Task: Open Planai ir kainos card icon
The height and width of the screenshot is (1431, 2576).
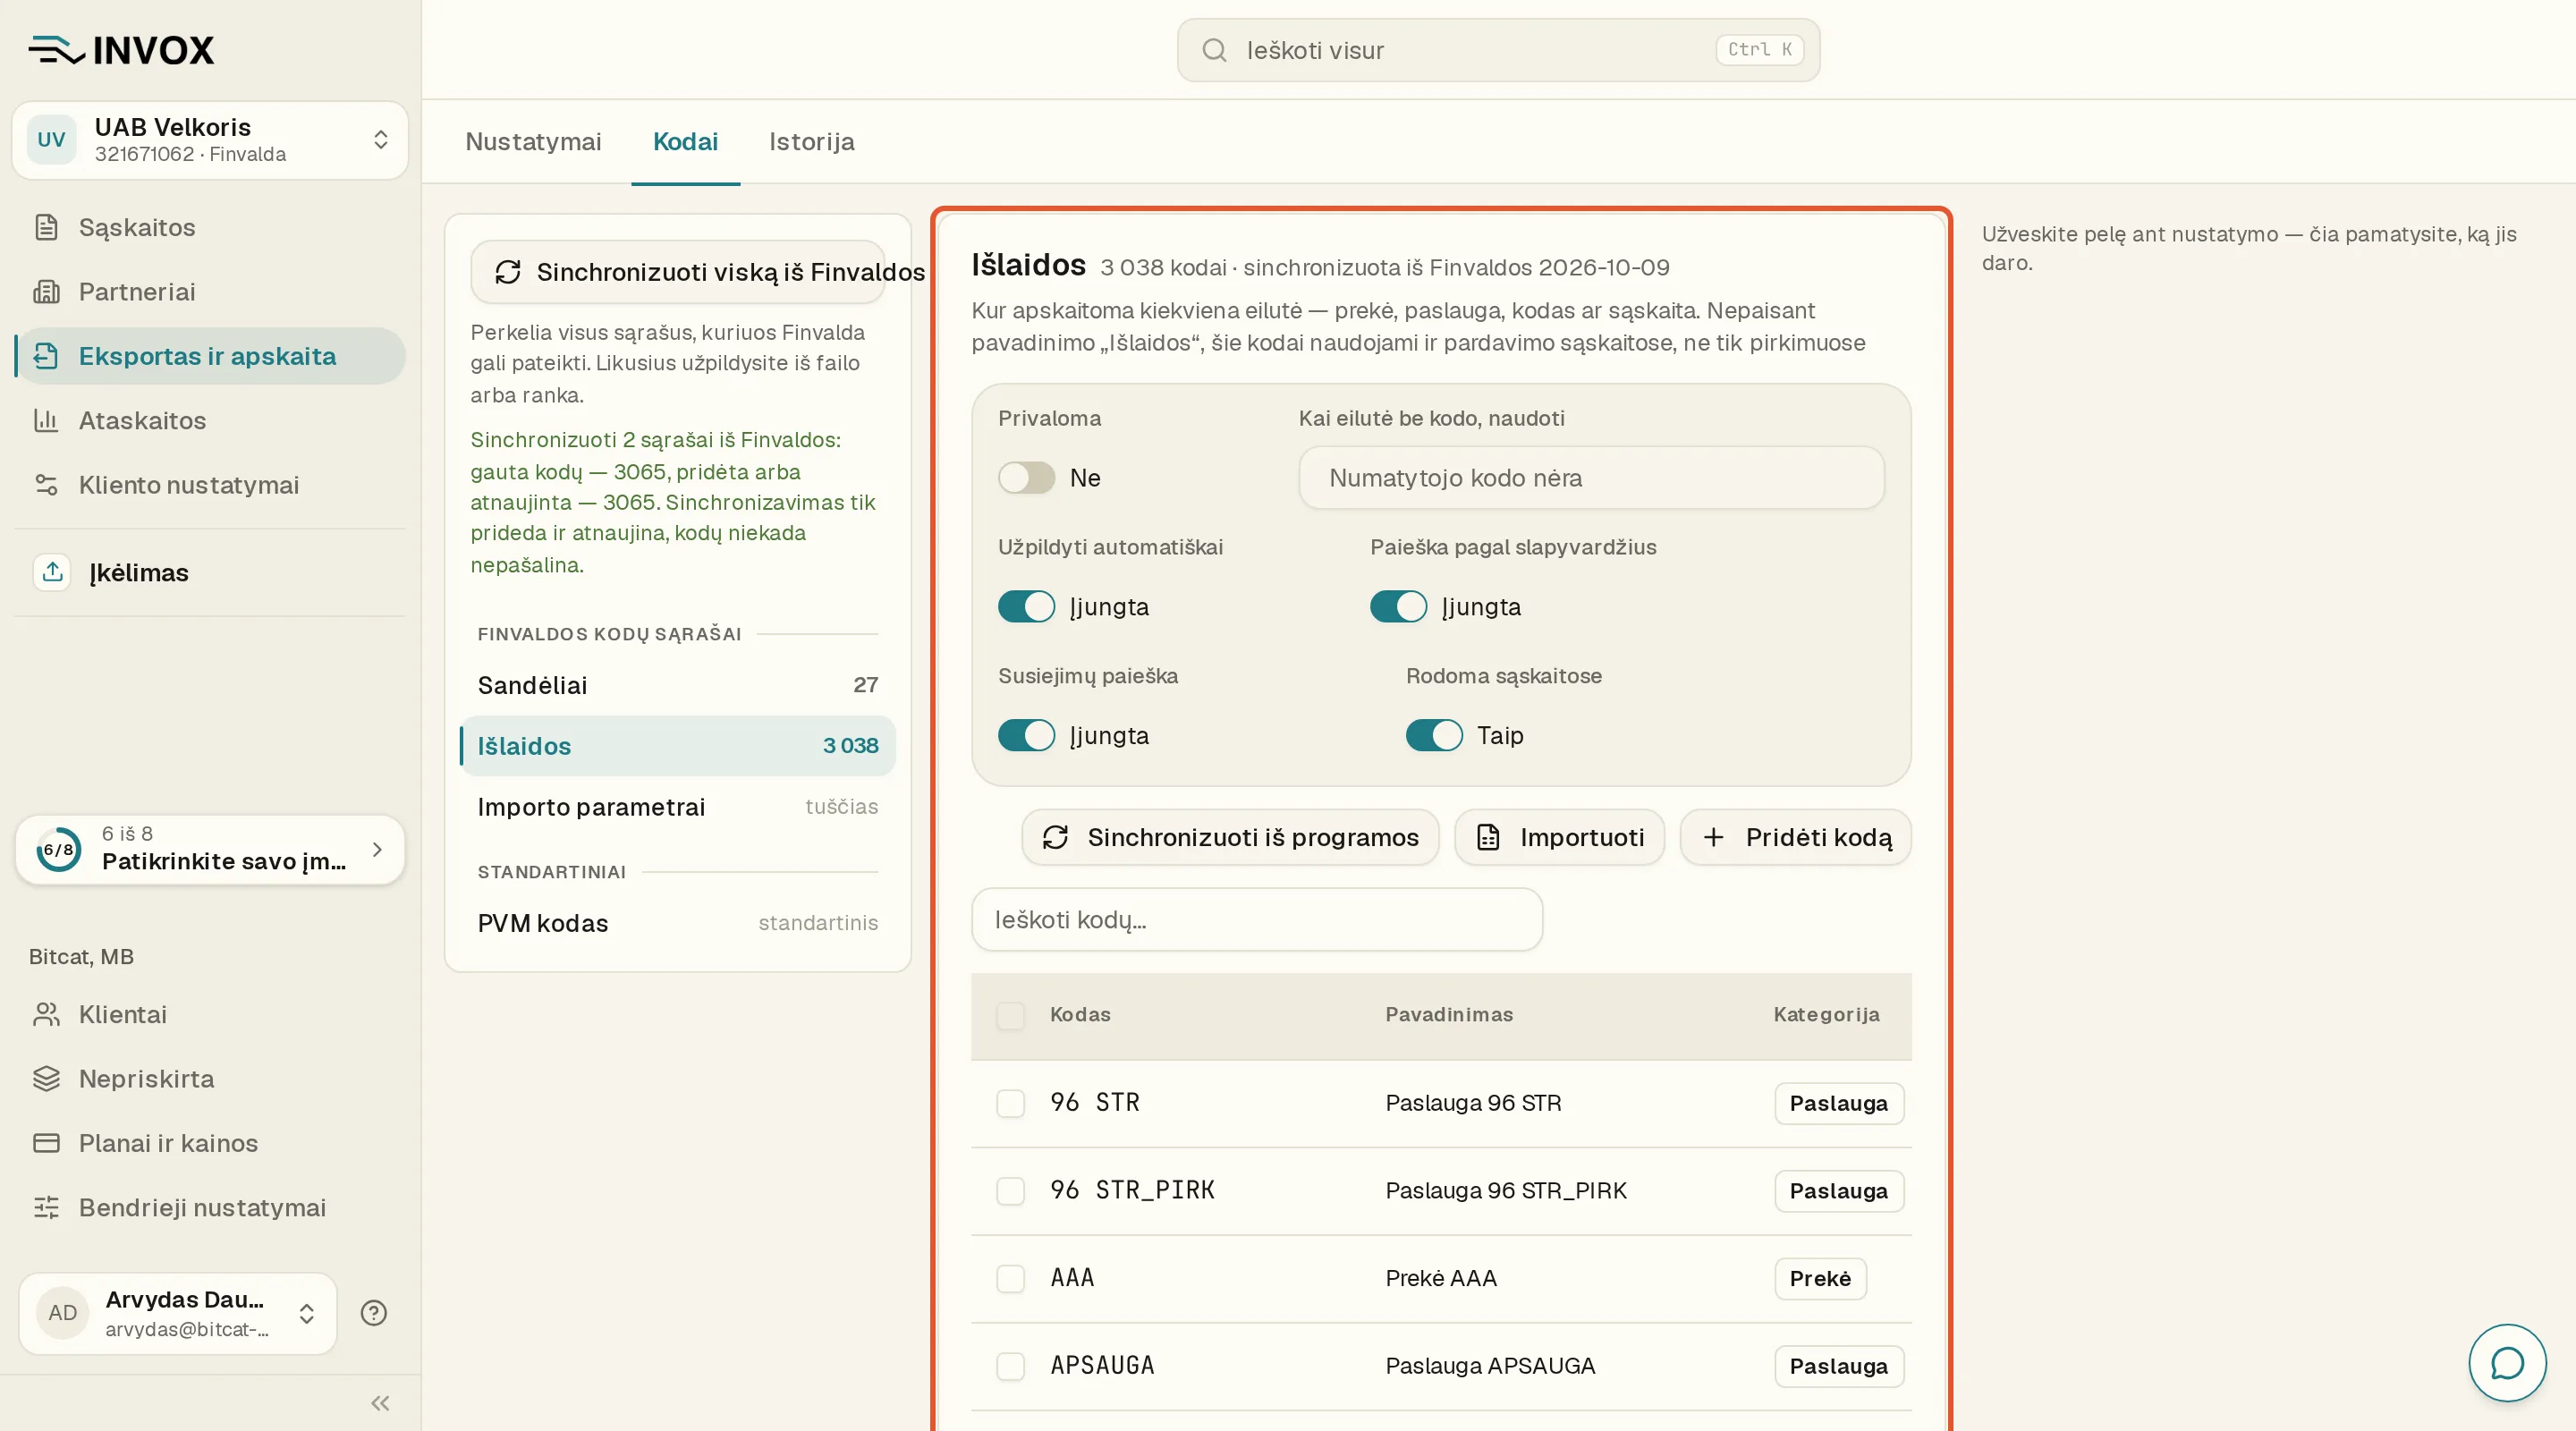Action: [x=46, y=1142]
